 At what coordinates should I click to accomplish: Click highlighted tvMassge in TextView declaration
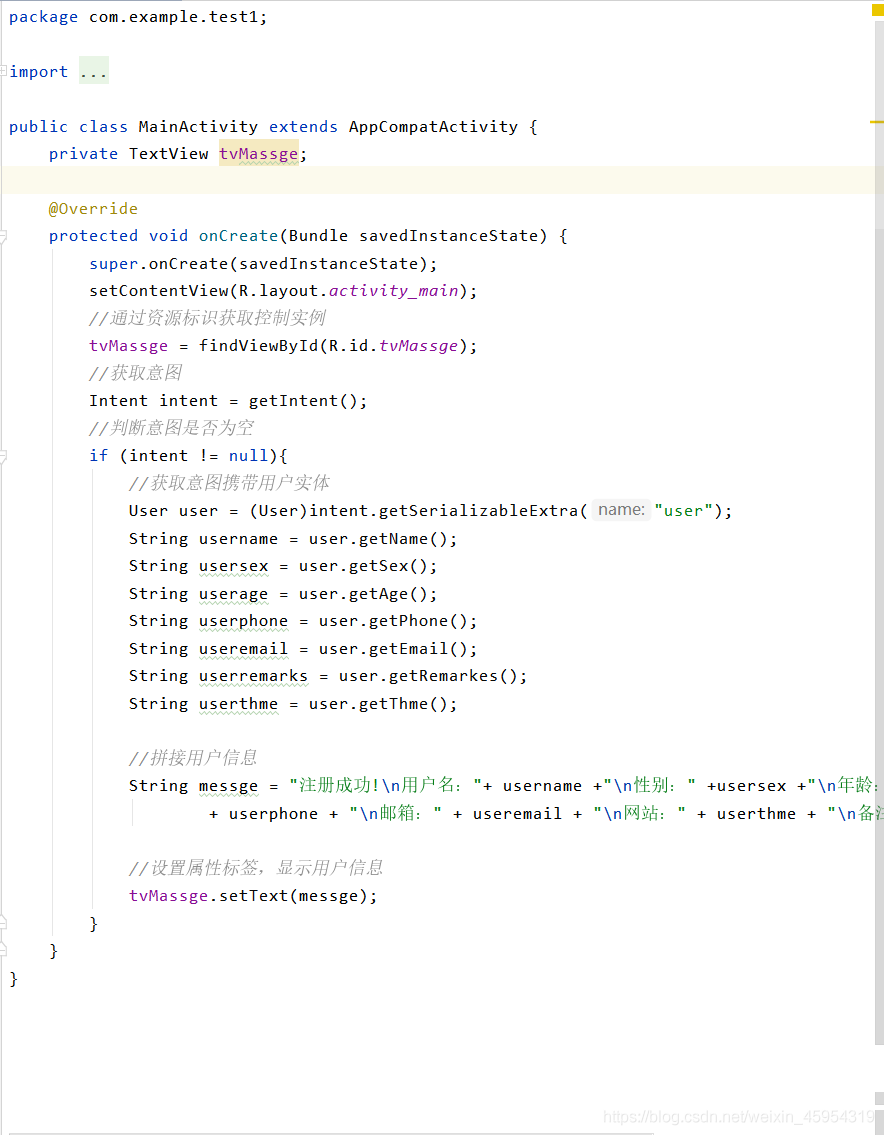coord(258,153)
